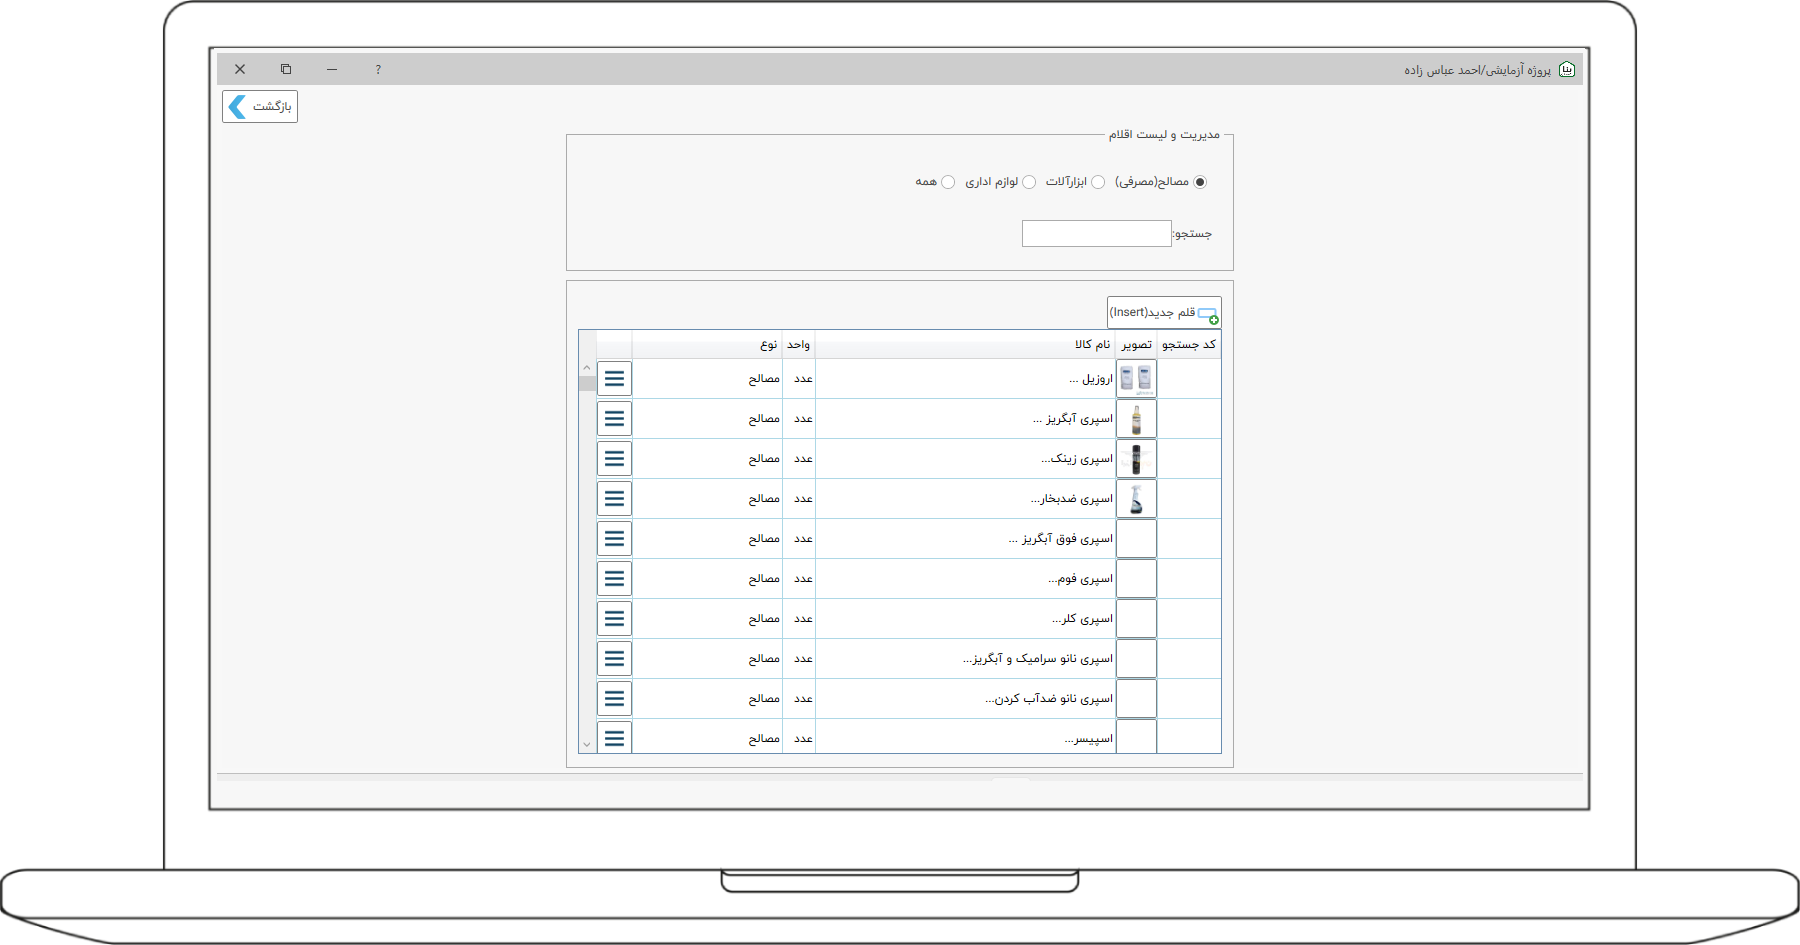Open the row menu for اسپری ضدبخار
The image size is (1800, 945).
pyautogui.click(x=614, y=499)
